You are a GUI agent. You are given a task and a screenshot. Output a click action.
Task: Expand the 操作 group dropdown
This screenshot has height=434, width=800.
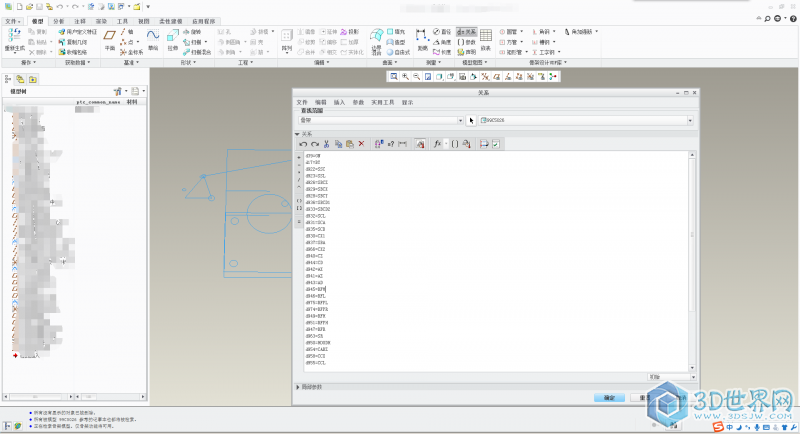point(28,63)
